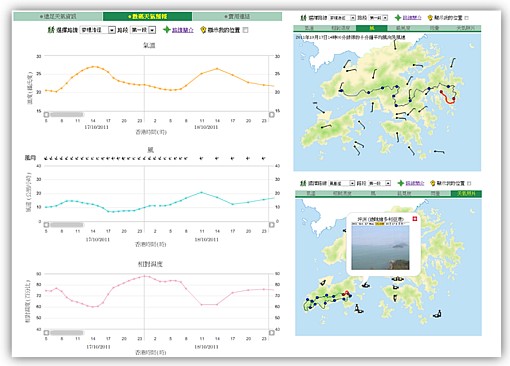
Task: Click the yellow location pin icon in the left toolbar
Action: [x=203, y=30]
